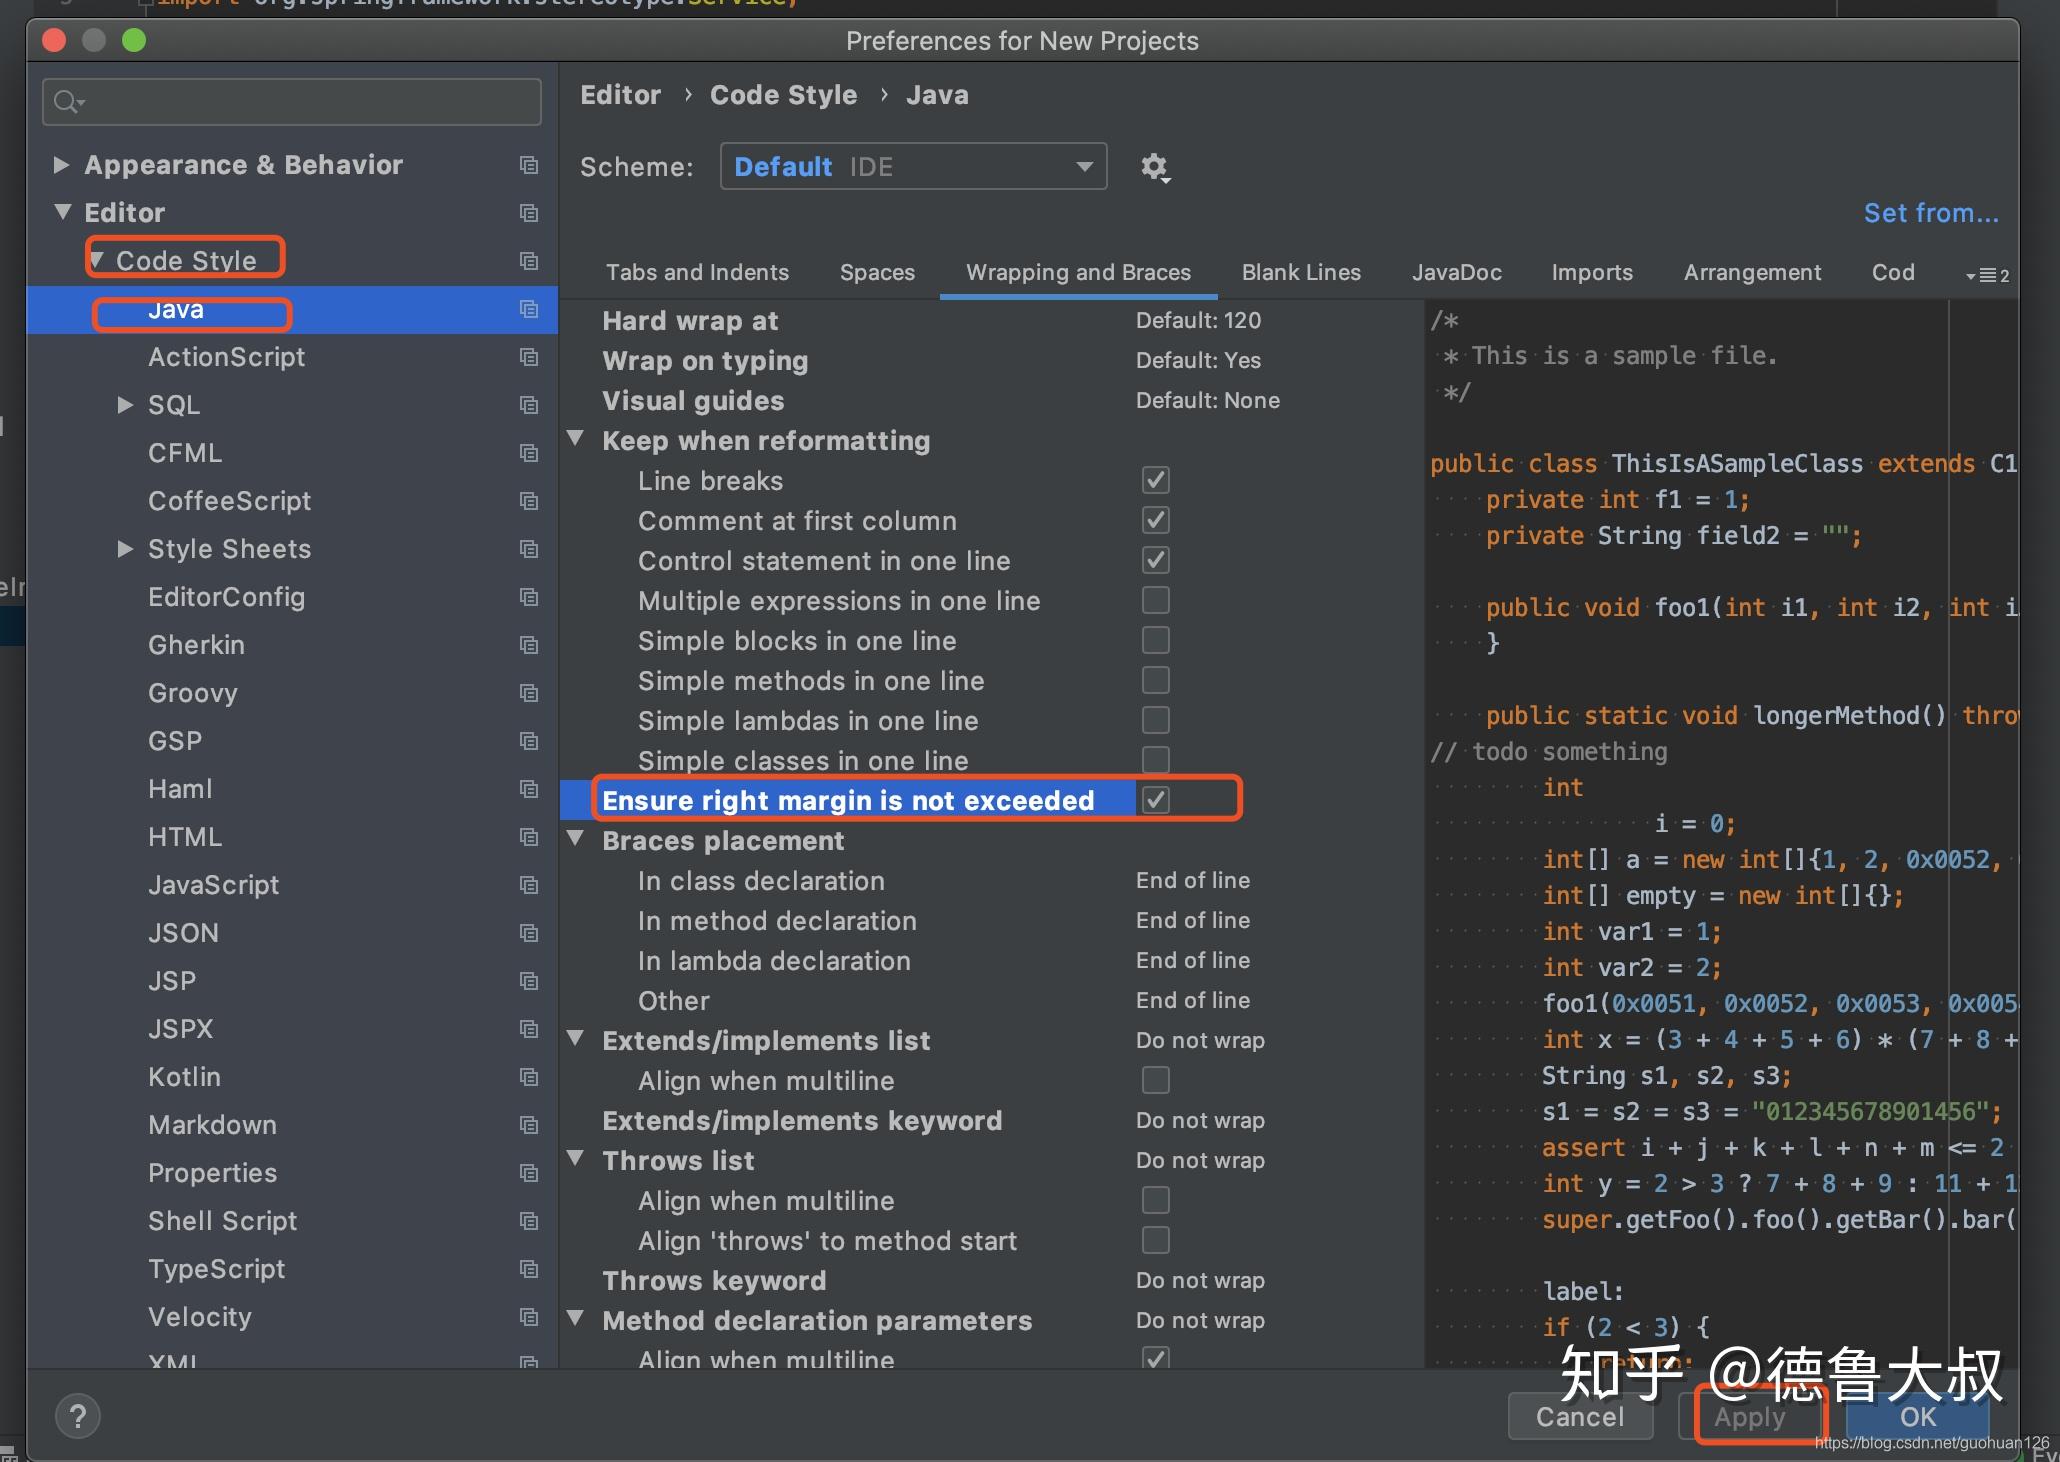Click the Apply button
This screenshot has width=2060, height=1462.
pos(1749,1416)
